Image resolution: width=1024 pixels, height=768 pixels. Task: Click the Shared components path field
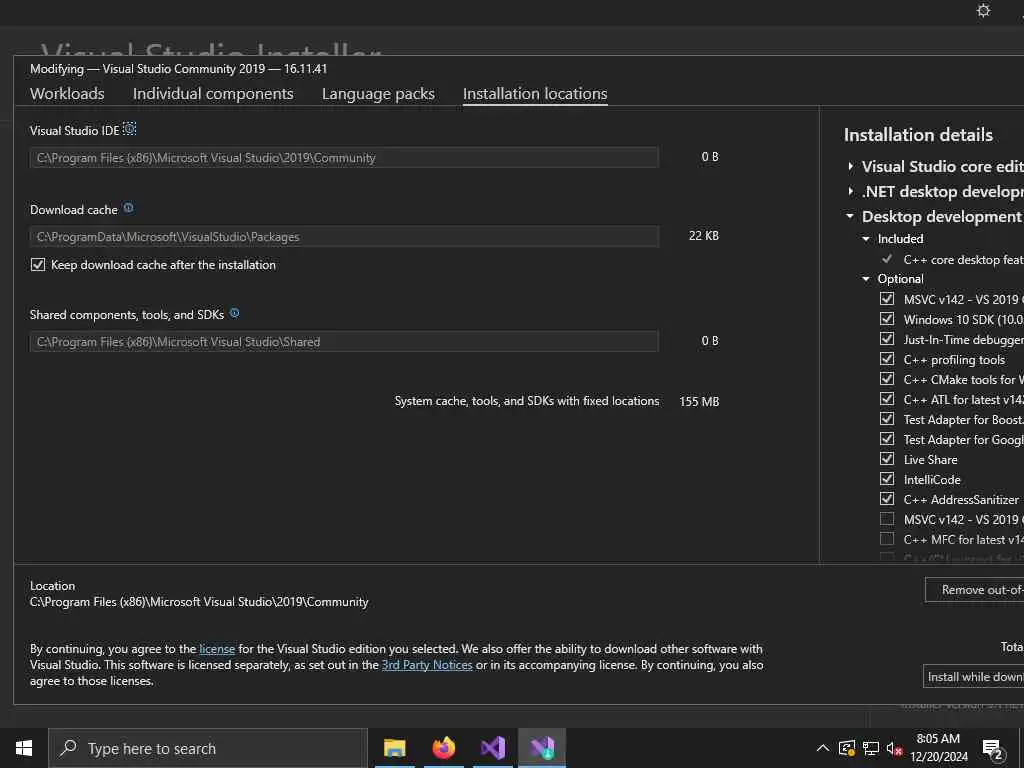pyautogui.click(x=344, y=342)
